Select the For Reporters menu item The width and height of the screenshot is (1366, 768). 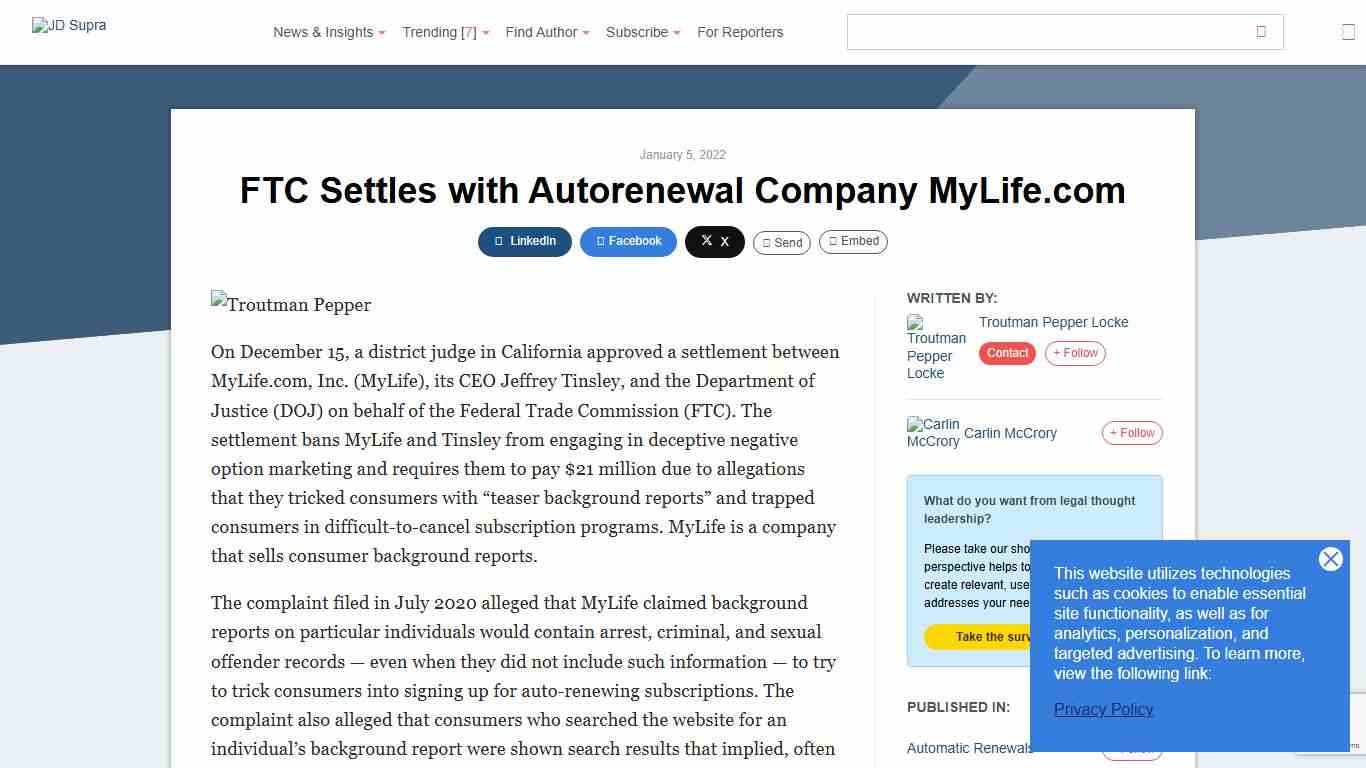point(740,32)
